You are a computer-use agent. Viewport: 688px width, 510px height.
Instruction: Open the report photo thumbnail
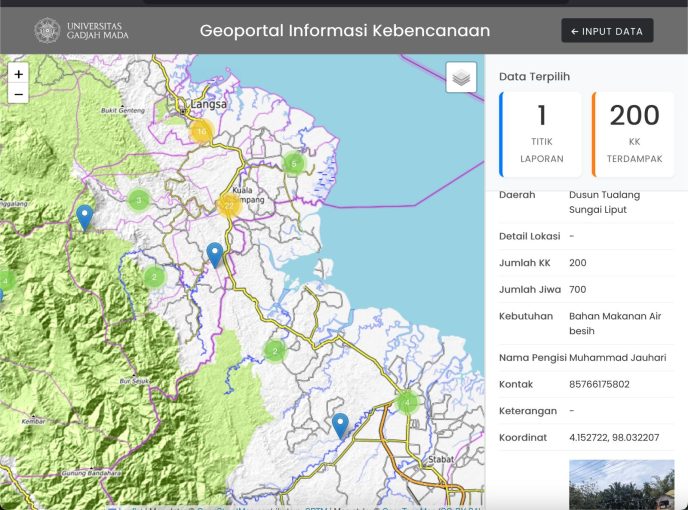[x=622, y=484]
